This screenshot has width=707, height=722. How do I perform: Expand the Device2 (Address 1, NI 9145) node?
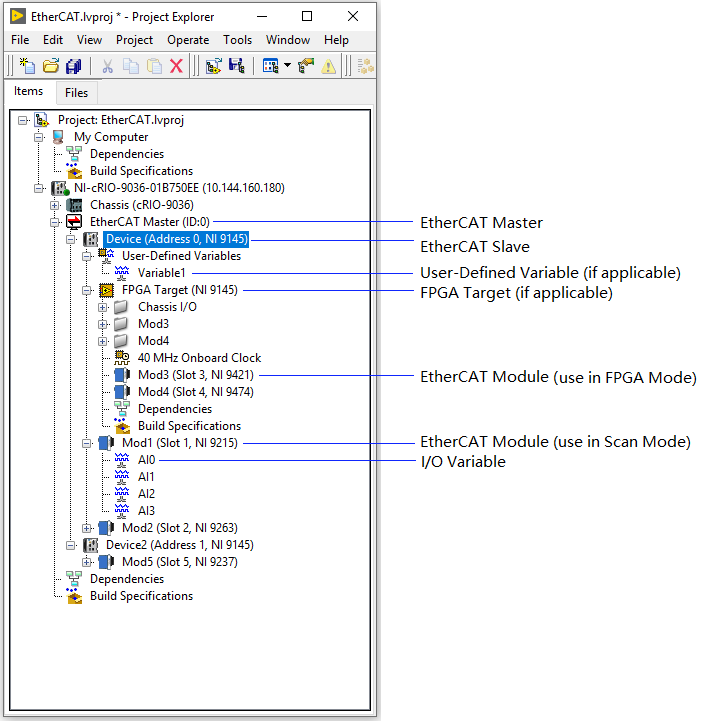(72, 545)
